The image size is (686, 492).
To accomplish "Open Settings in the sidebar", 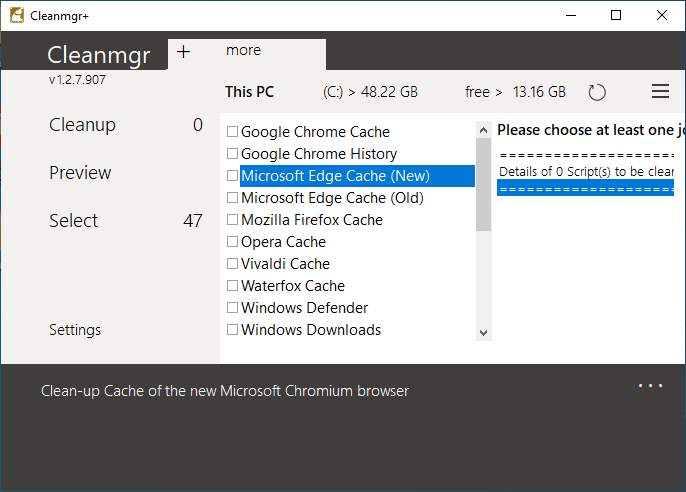I will pos(75,330).
